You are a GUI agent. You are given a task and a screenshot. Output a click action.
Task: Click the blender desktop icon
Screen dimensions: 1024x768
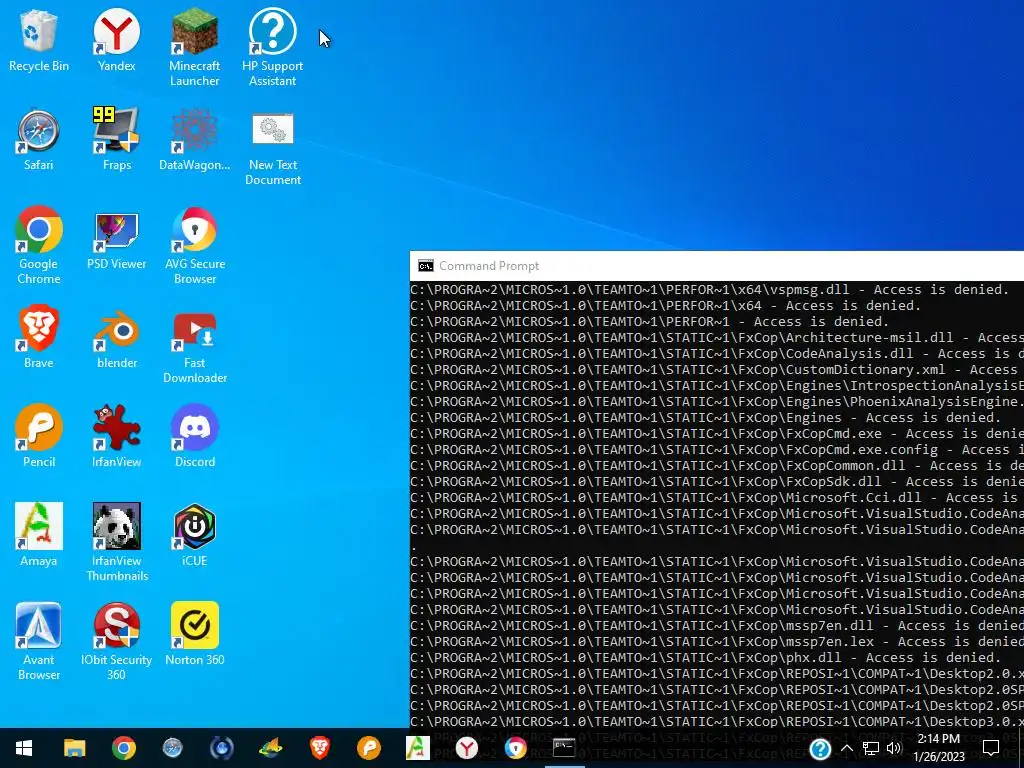tap(116, 338)
